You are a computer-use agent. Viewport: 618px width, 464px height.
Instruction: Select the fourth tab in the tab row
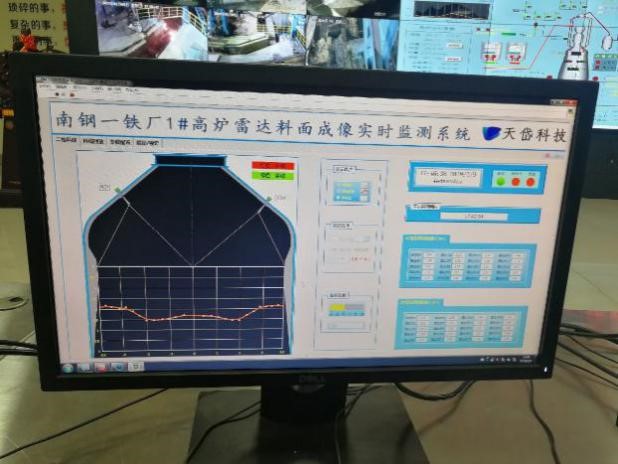147,143
